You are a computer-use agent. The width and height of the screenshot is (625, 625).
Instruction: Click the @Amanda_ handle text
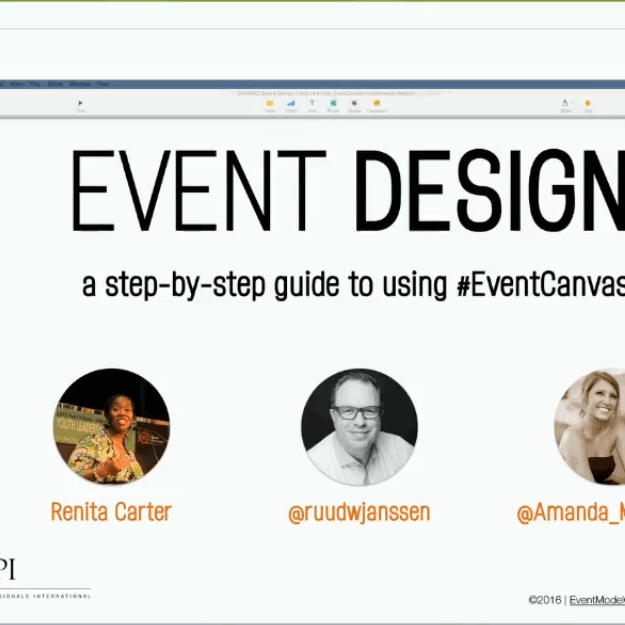pos(571,513)
